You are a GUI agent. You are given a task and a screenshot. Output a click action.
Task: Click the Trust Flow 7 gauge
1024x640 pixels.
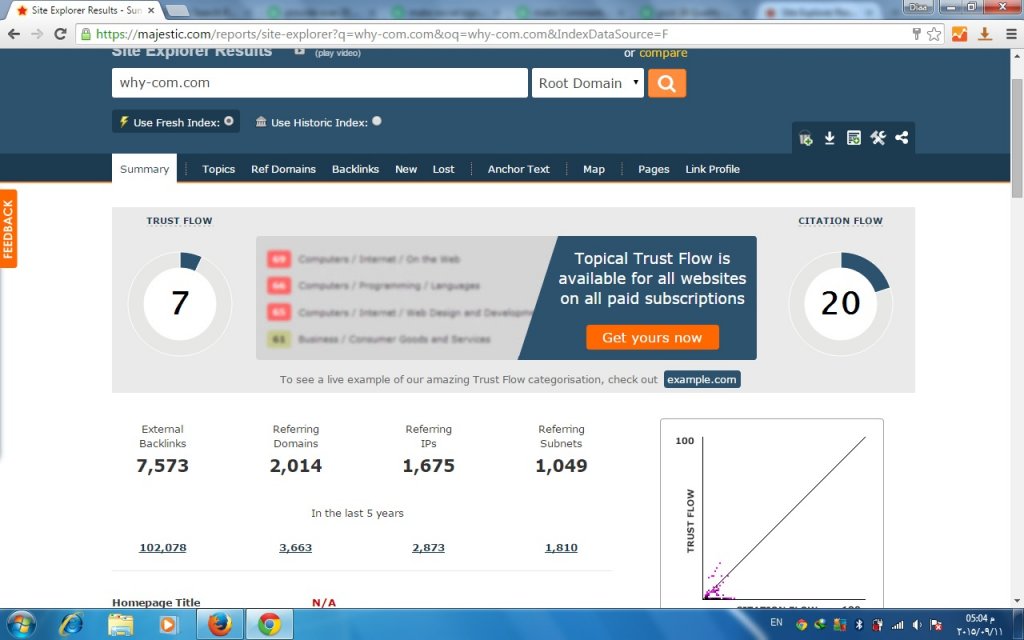[x=180, y=304]
